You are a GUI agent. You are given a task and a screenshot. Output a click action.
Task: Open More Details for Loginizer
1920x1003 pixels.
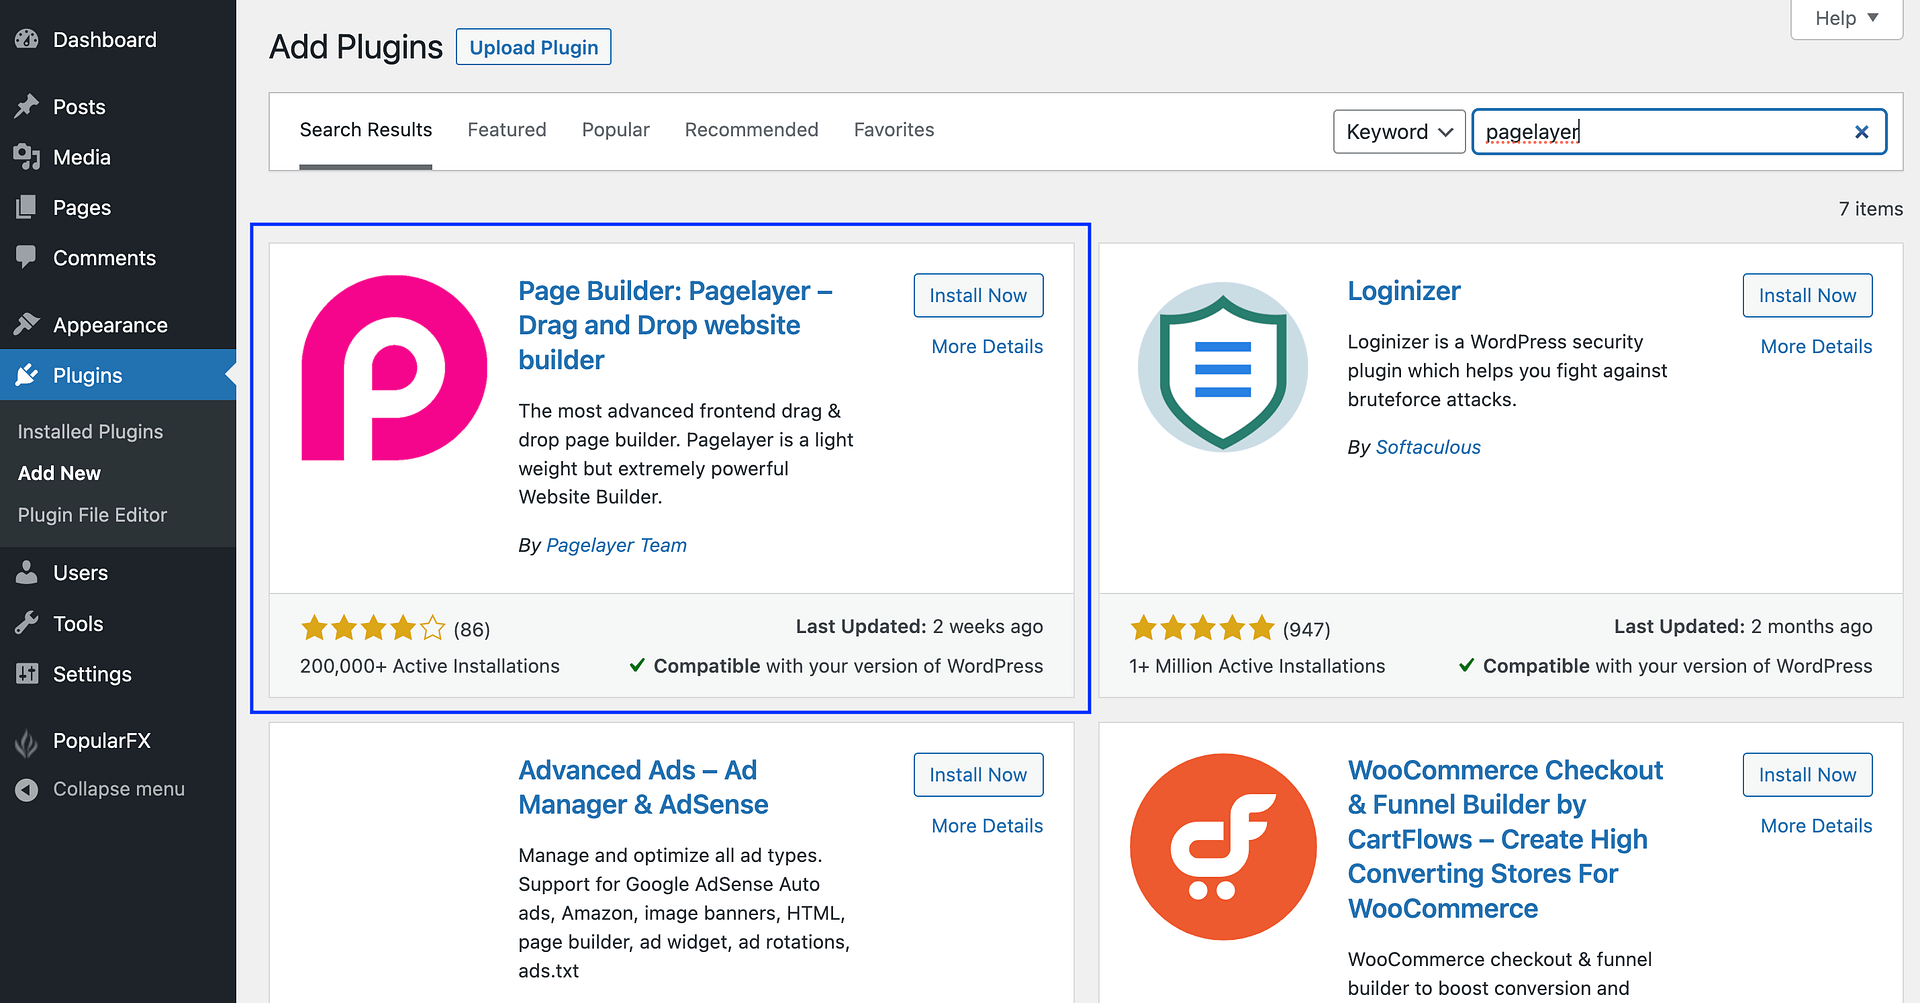pyautogui.click(x=1815, y=347)
